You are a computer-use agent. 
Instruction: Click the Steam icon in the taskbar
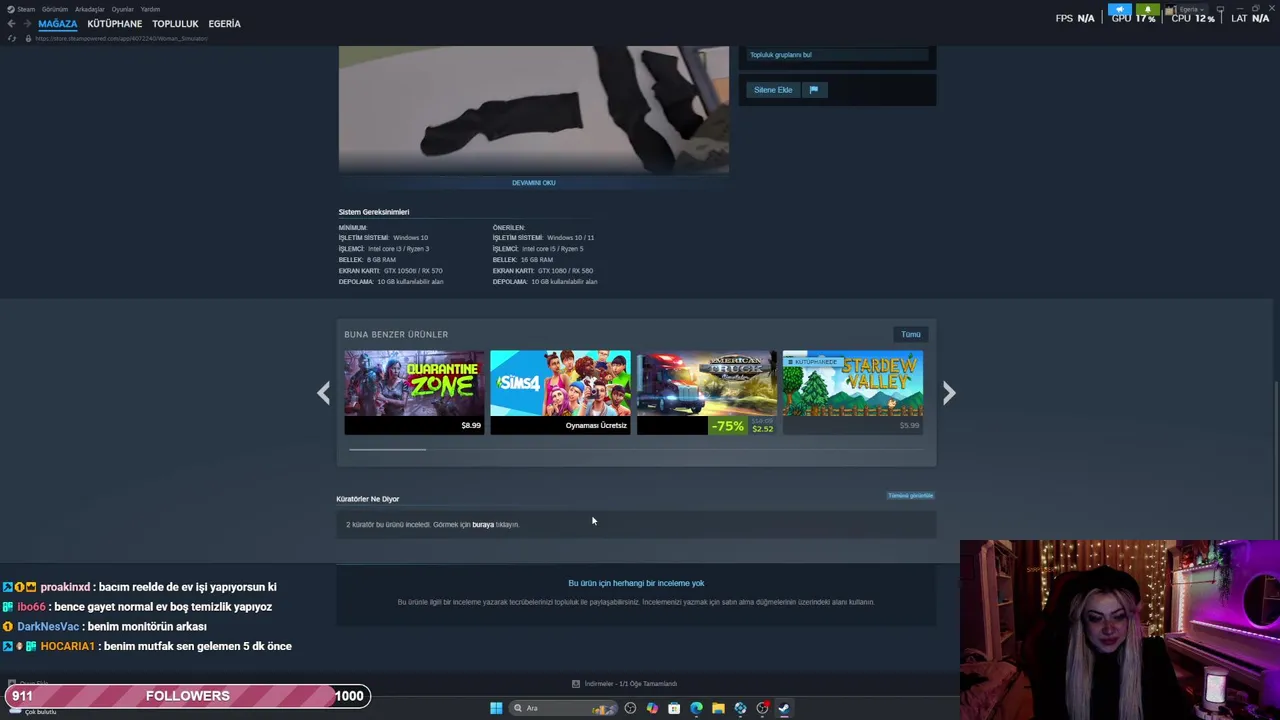[784, 708]
